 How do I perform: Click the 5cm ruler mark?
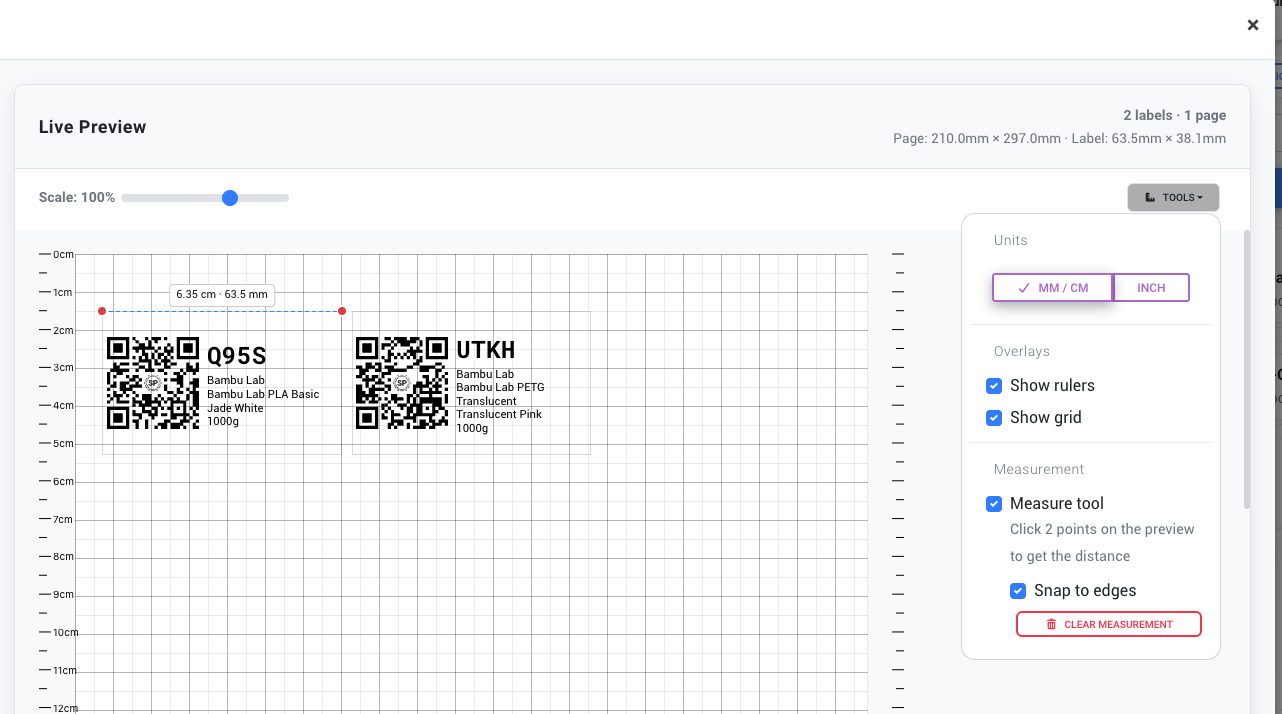click(x=63, y=443)
